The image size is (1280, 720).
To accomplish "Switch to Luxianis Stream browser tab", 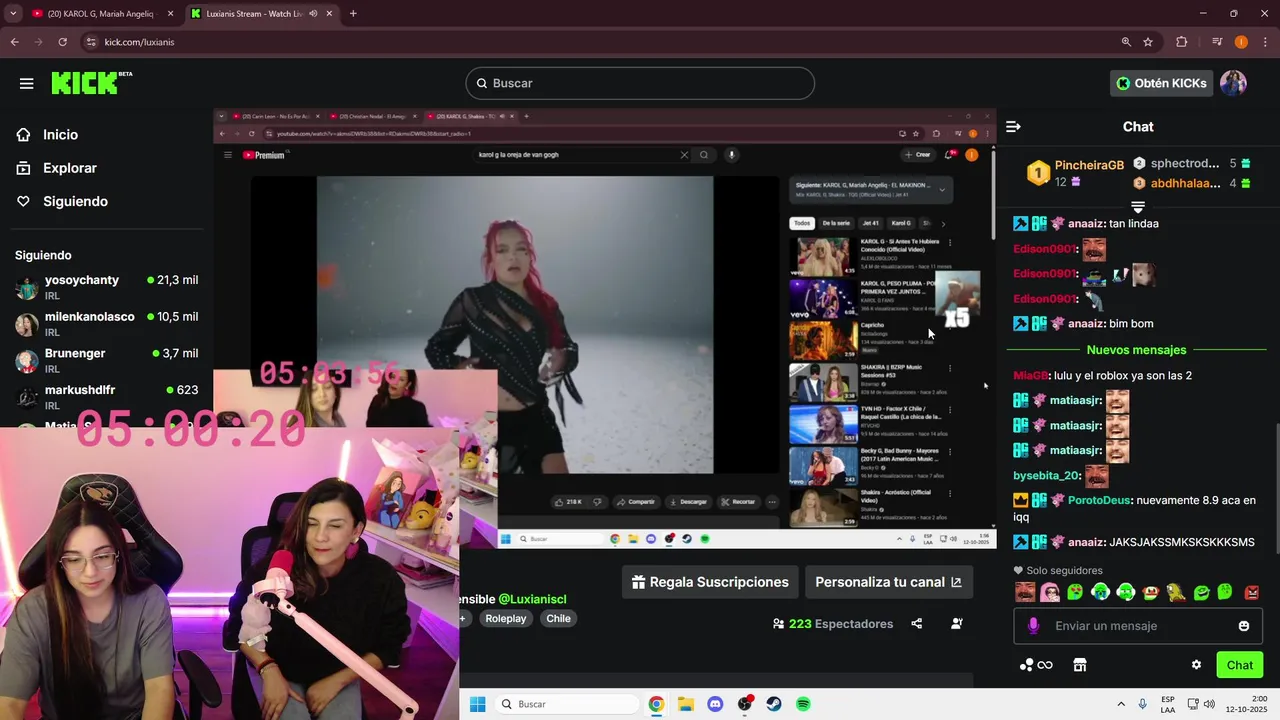I will pos(260,14).
